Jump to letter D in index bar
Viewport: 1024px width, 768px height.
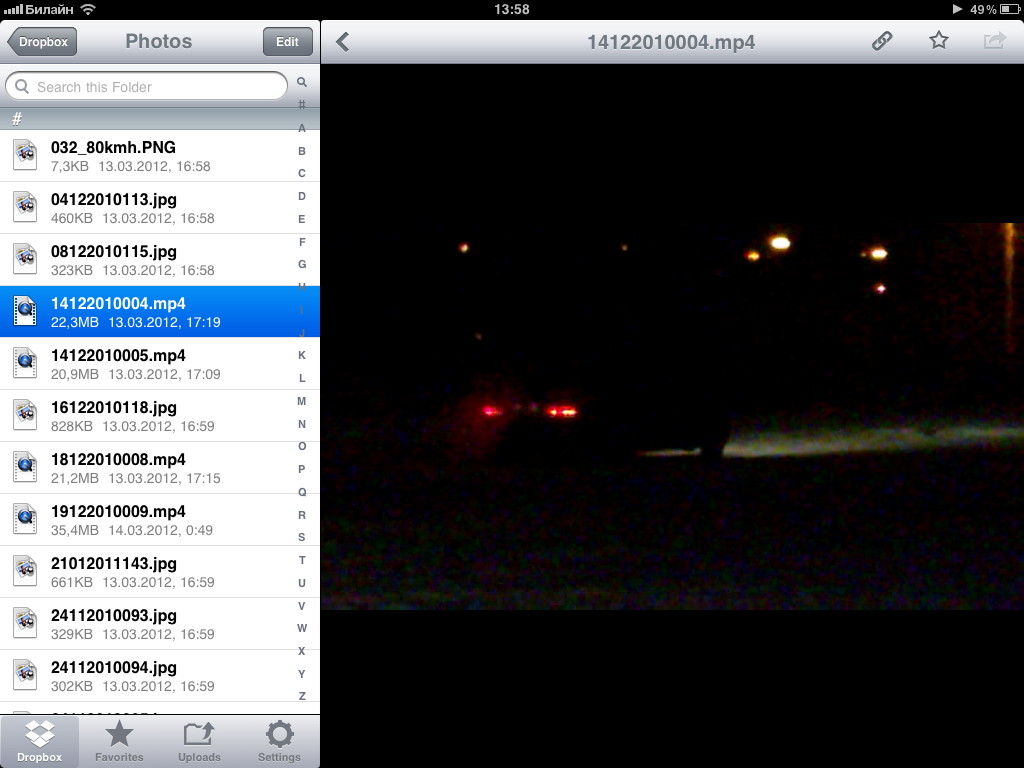pos(302,196)
